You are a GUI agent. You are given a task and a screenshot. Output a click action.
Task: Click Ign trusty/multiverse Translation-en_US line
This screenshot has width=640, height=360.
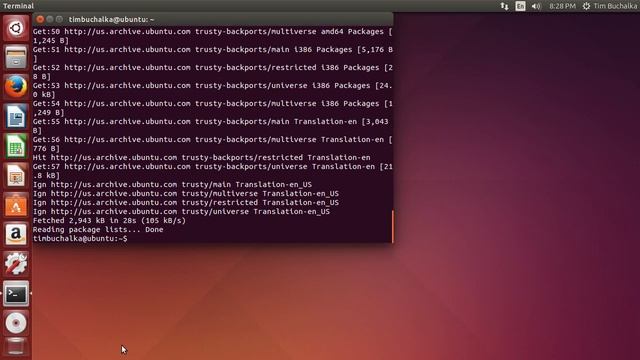pos(186,193)
